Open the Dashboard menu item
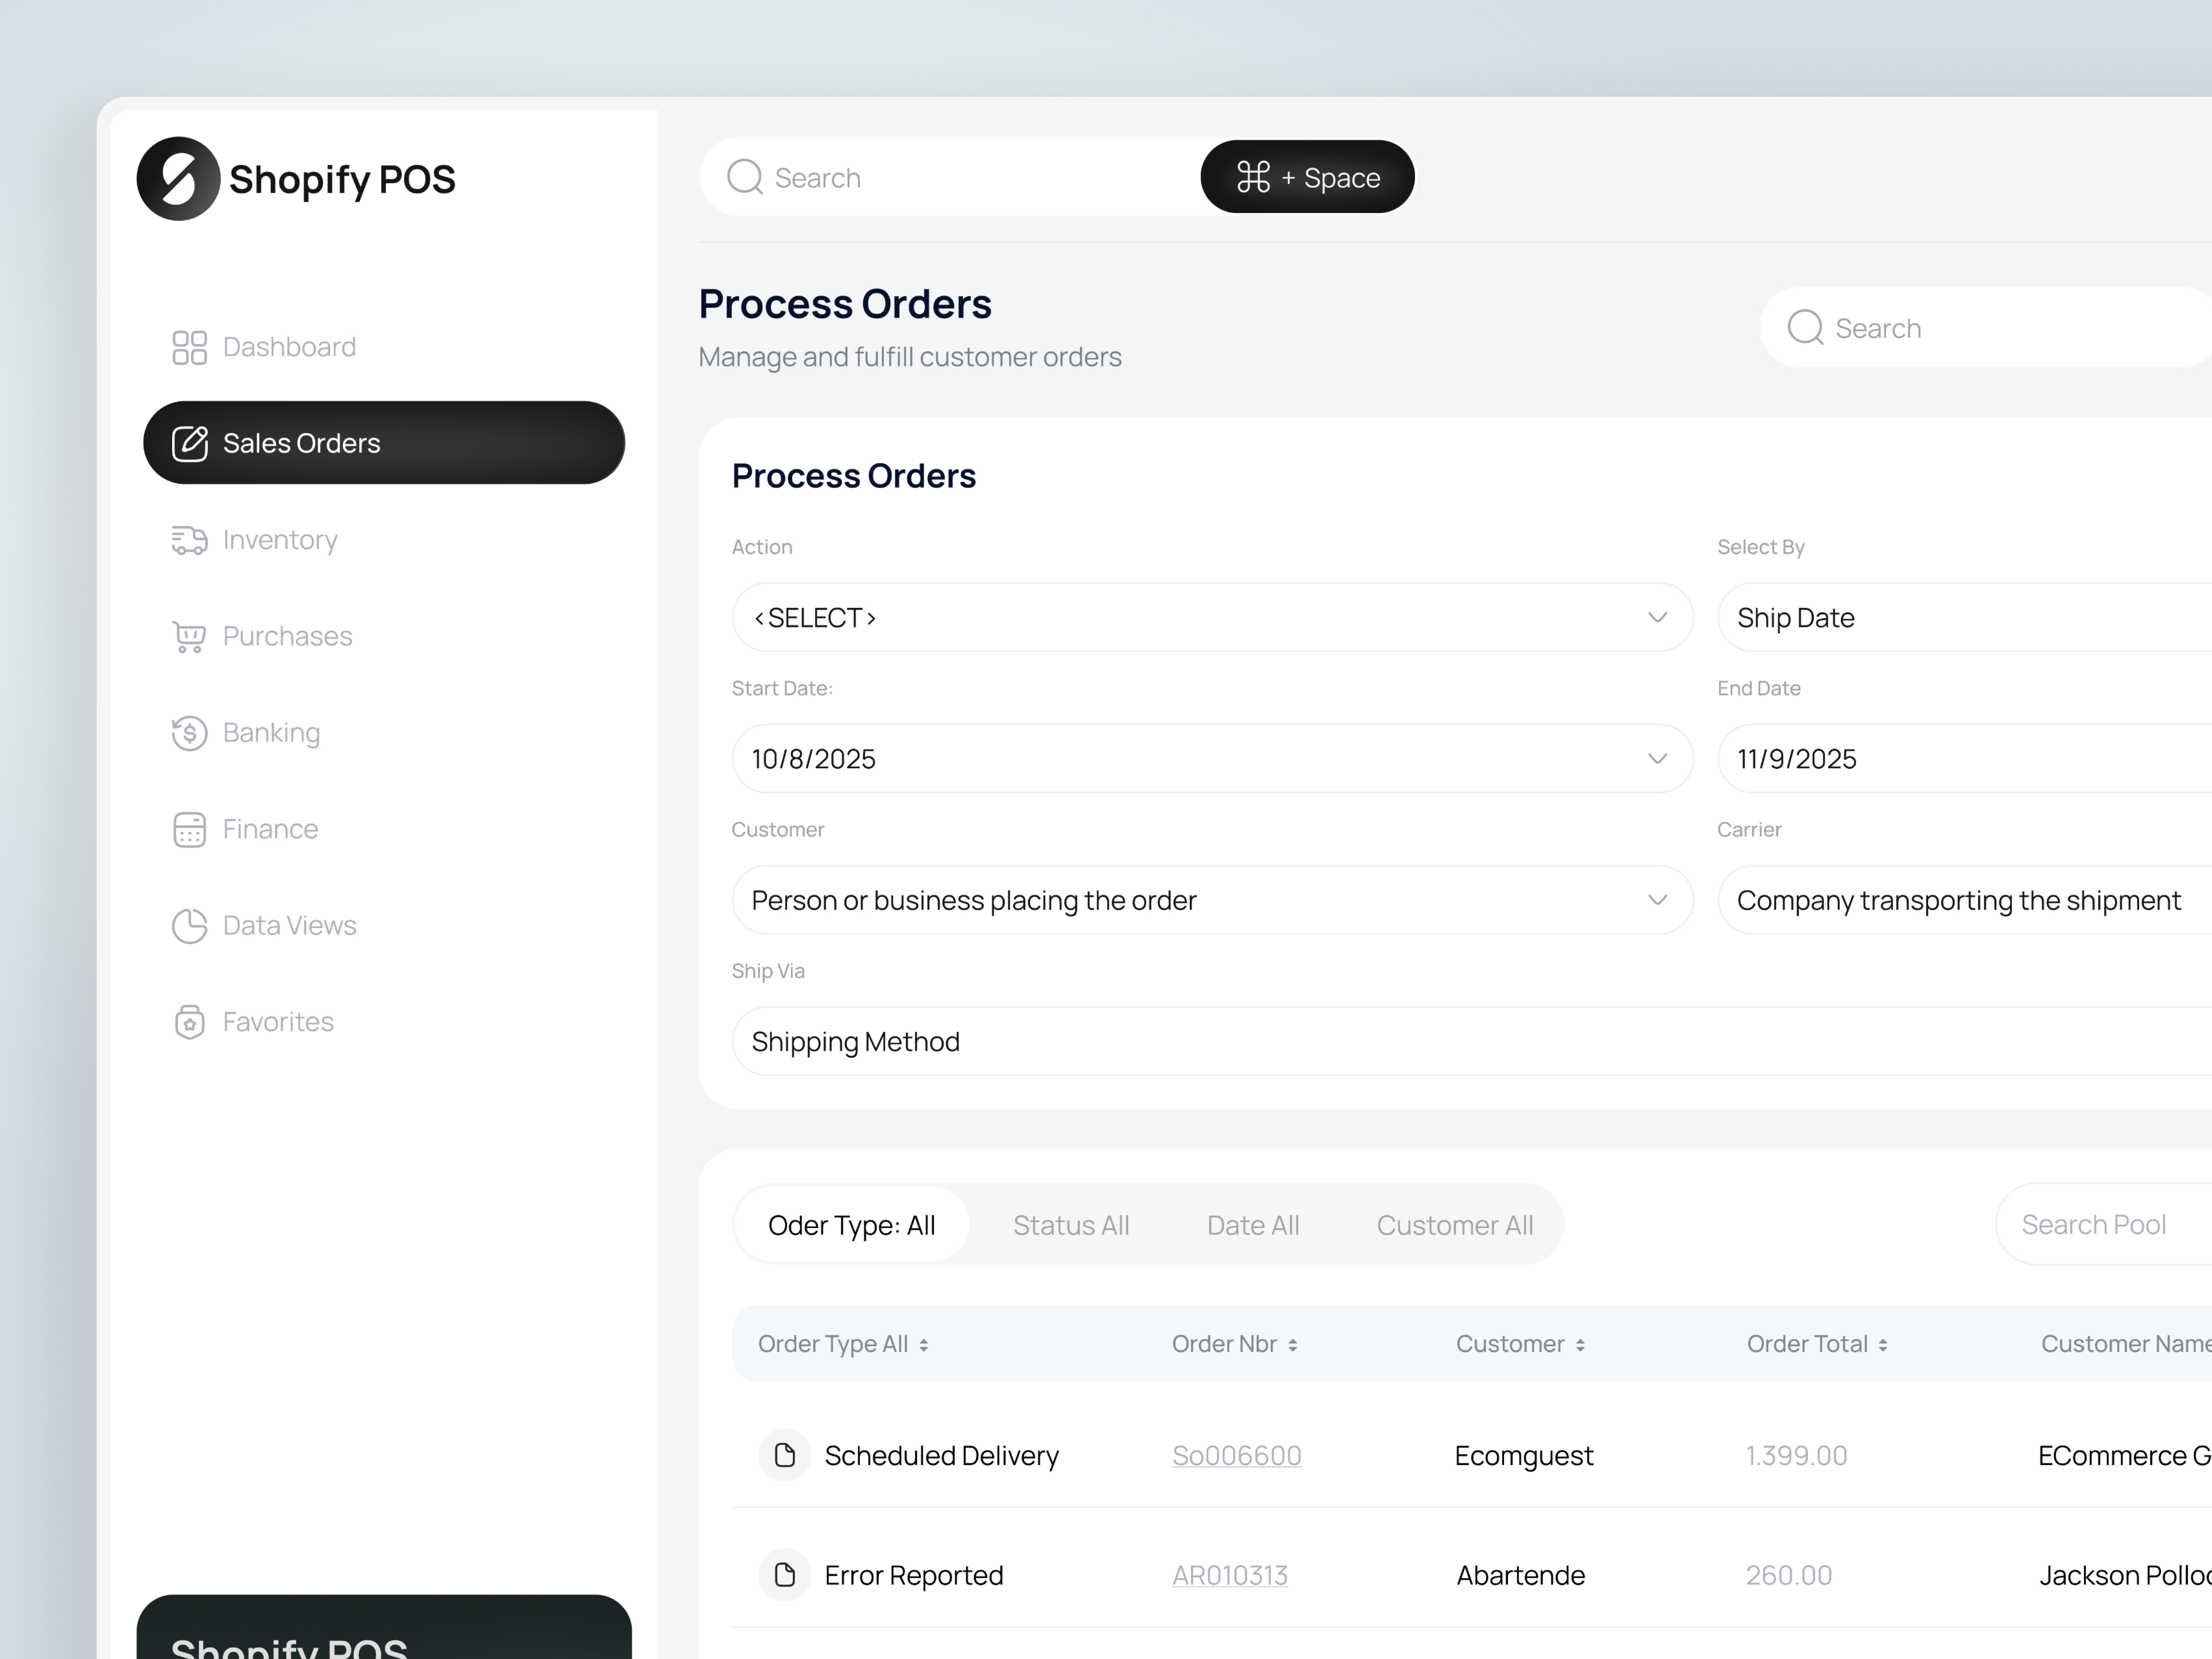The image size is (2212, 1659). click(384, 347)
